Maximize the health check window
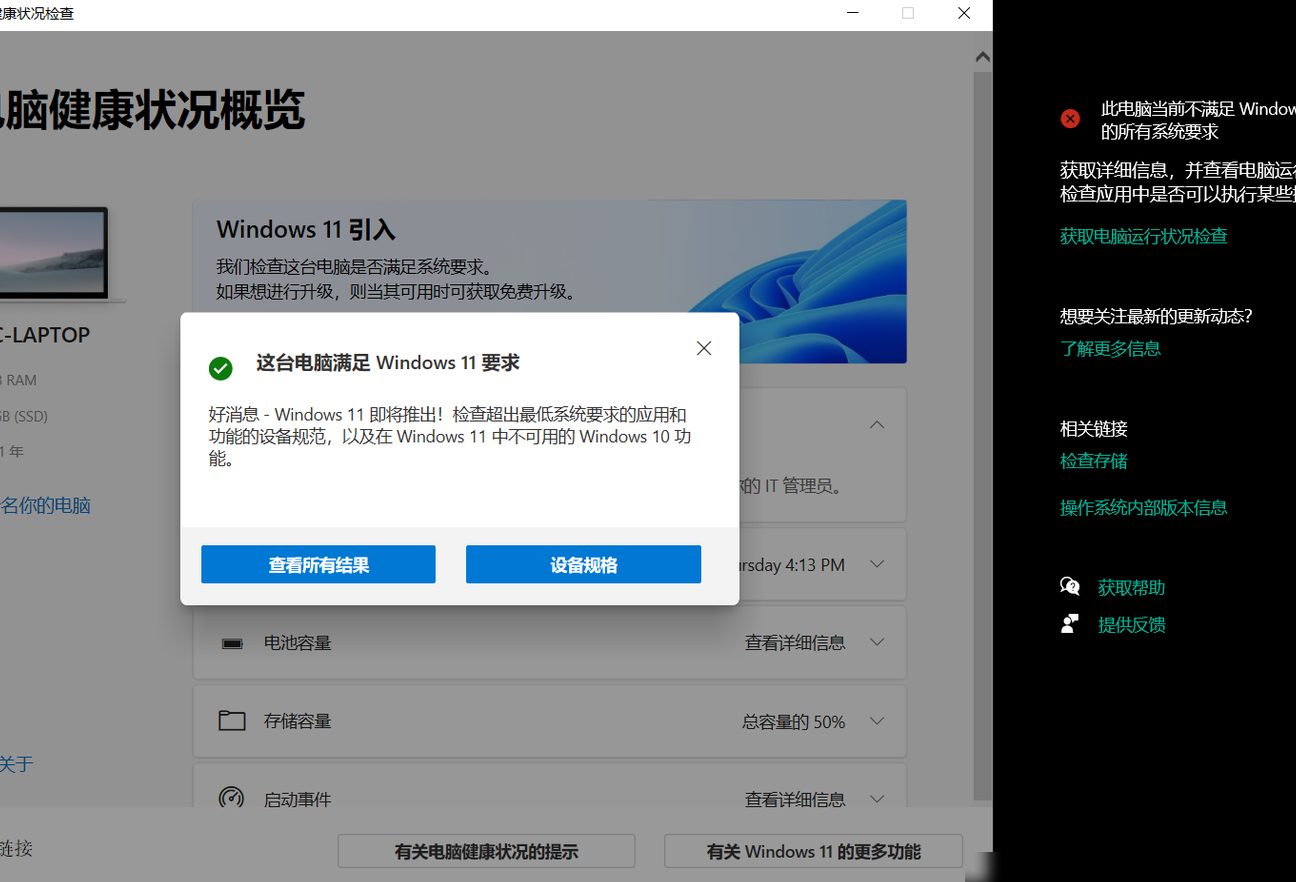1296x882 pixels. 908,13
